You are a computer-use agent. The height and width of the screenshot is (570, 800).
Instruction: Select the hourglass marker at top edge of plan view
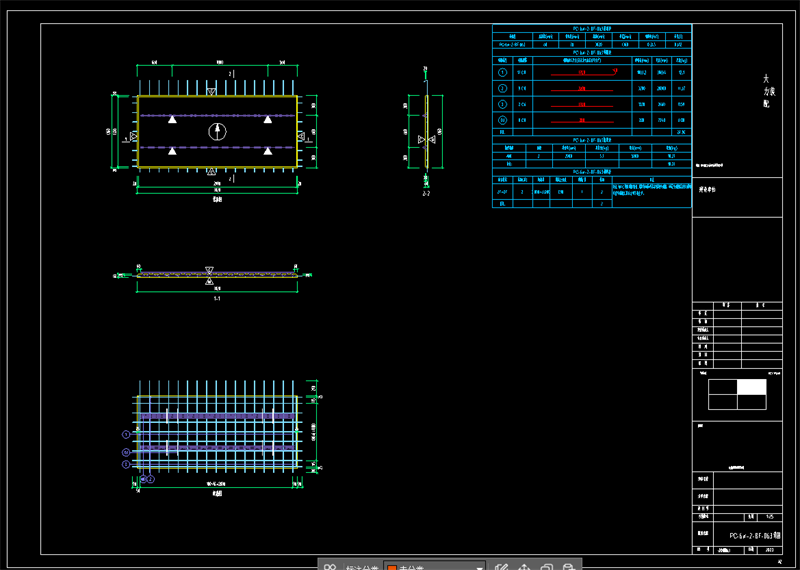click(211, 92)
